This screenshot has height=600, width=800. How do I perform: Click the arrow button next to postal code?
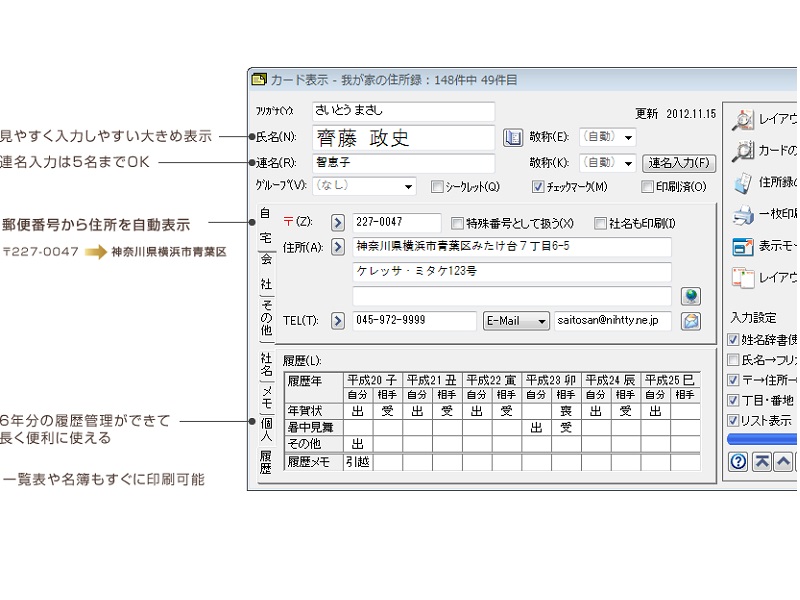[337, 222]
